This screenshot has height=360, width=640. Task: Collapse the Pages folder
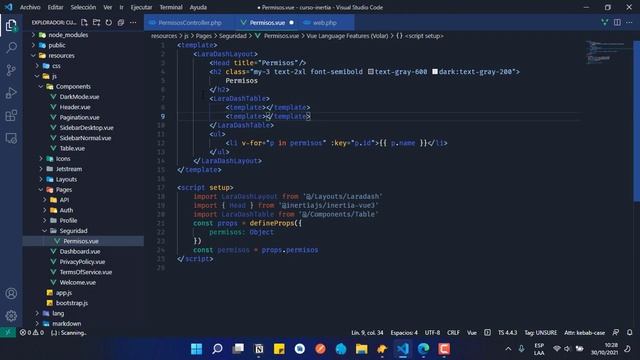41,189
